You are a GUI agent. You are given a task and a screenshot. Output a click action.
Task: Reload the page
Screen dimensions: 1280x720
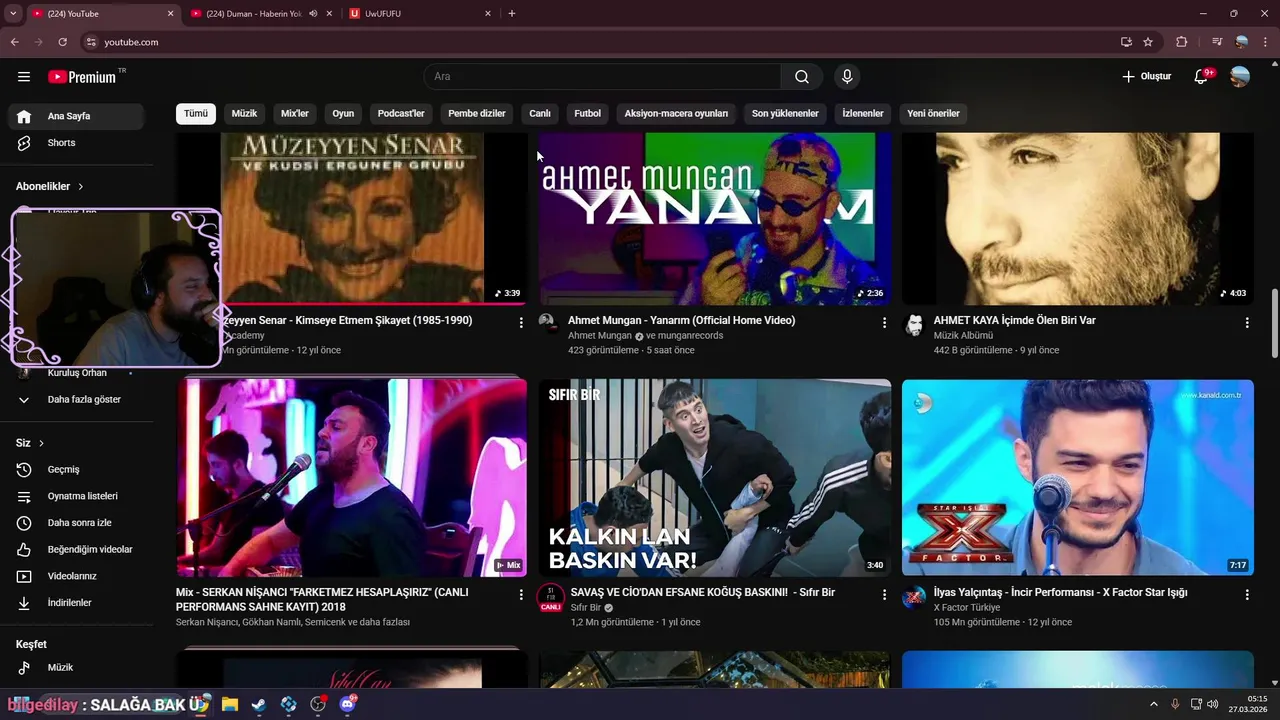click(62, 42)
